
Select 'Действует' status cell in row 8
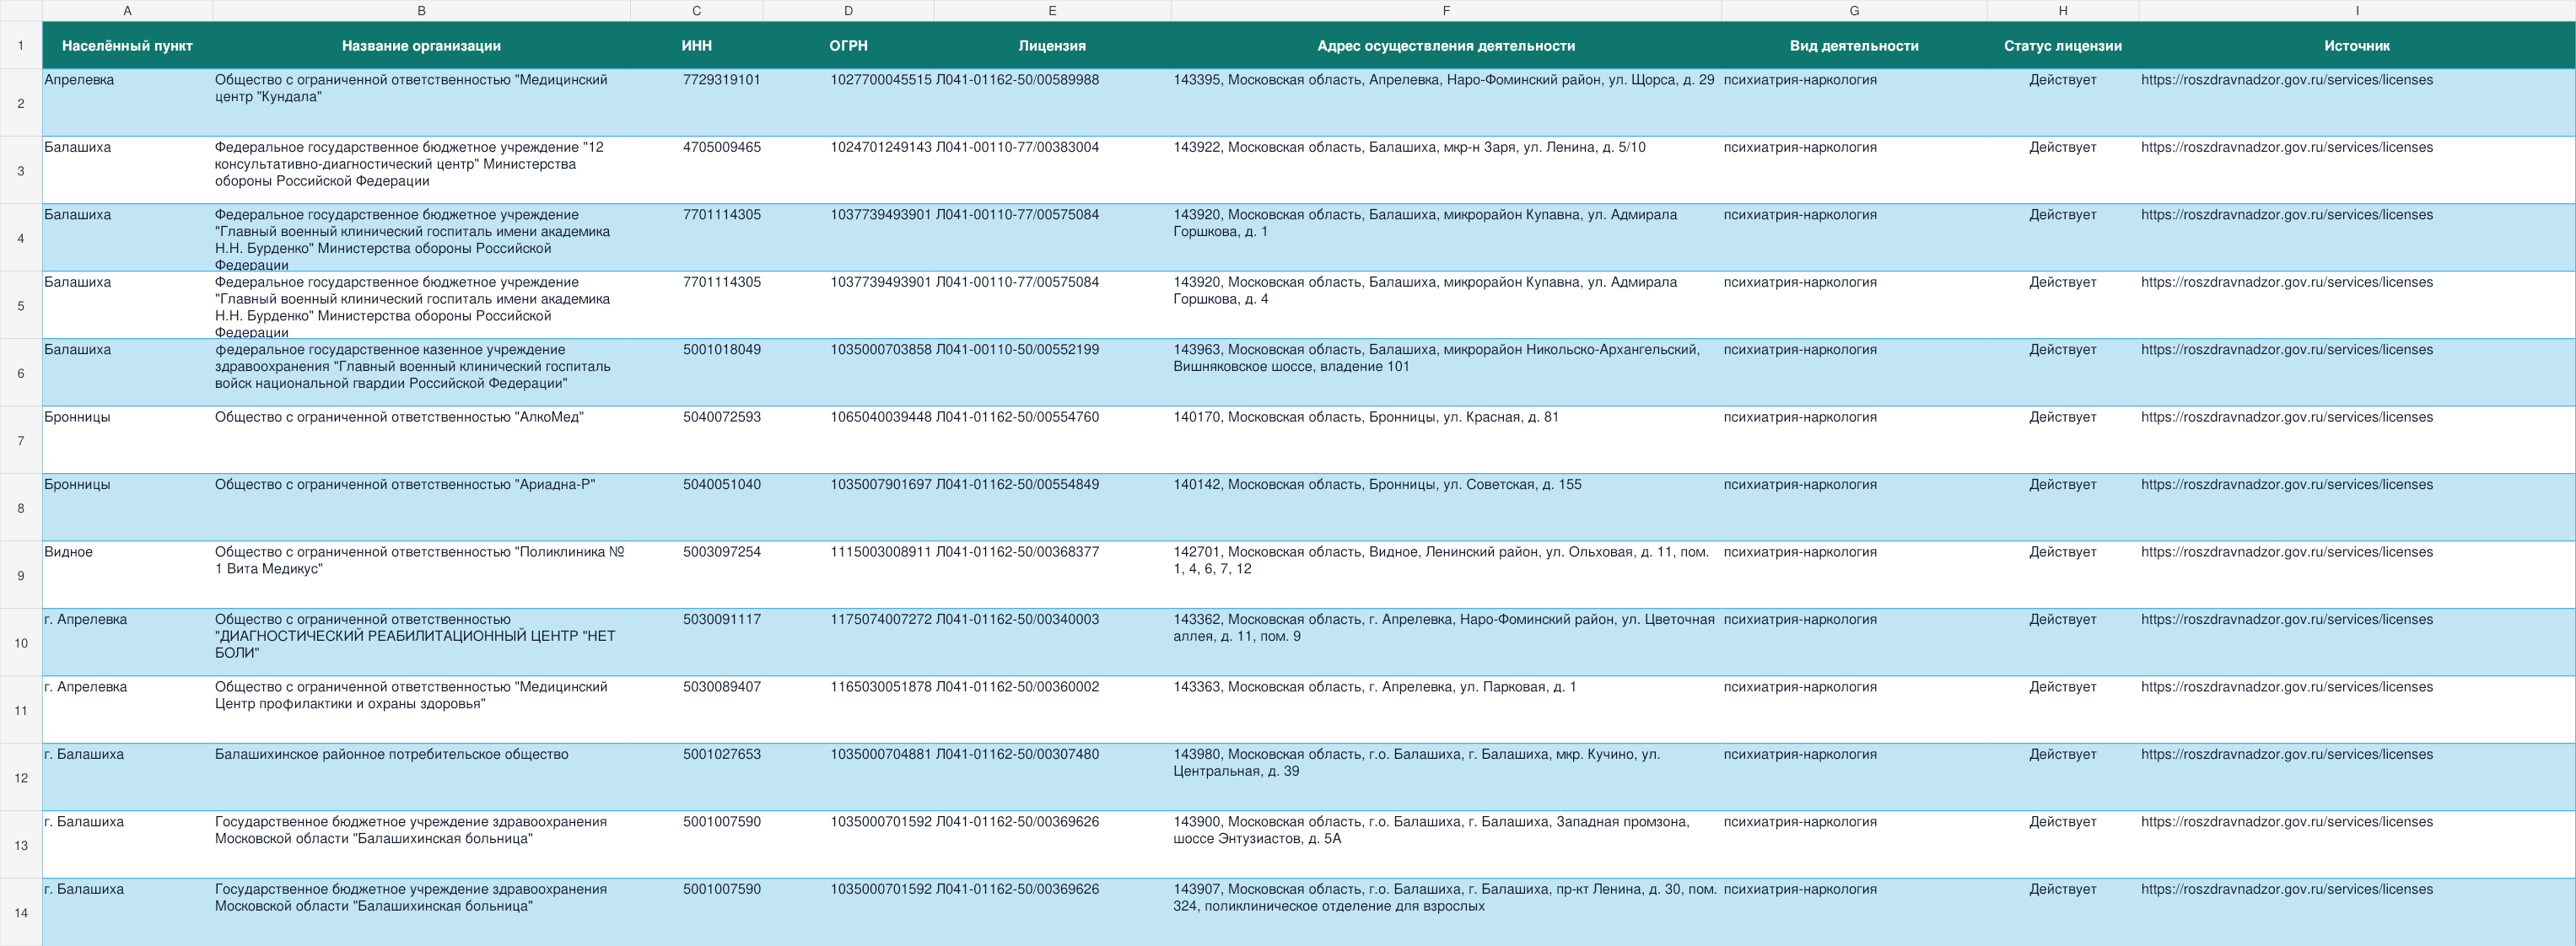point(2063,507)
